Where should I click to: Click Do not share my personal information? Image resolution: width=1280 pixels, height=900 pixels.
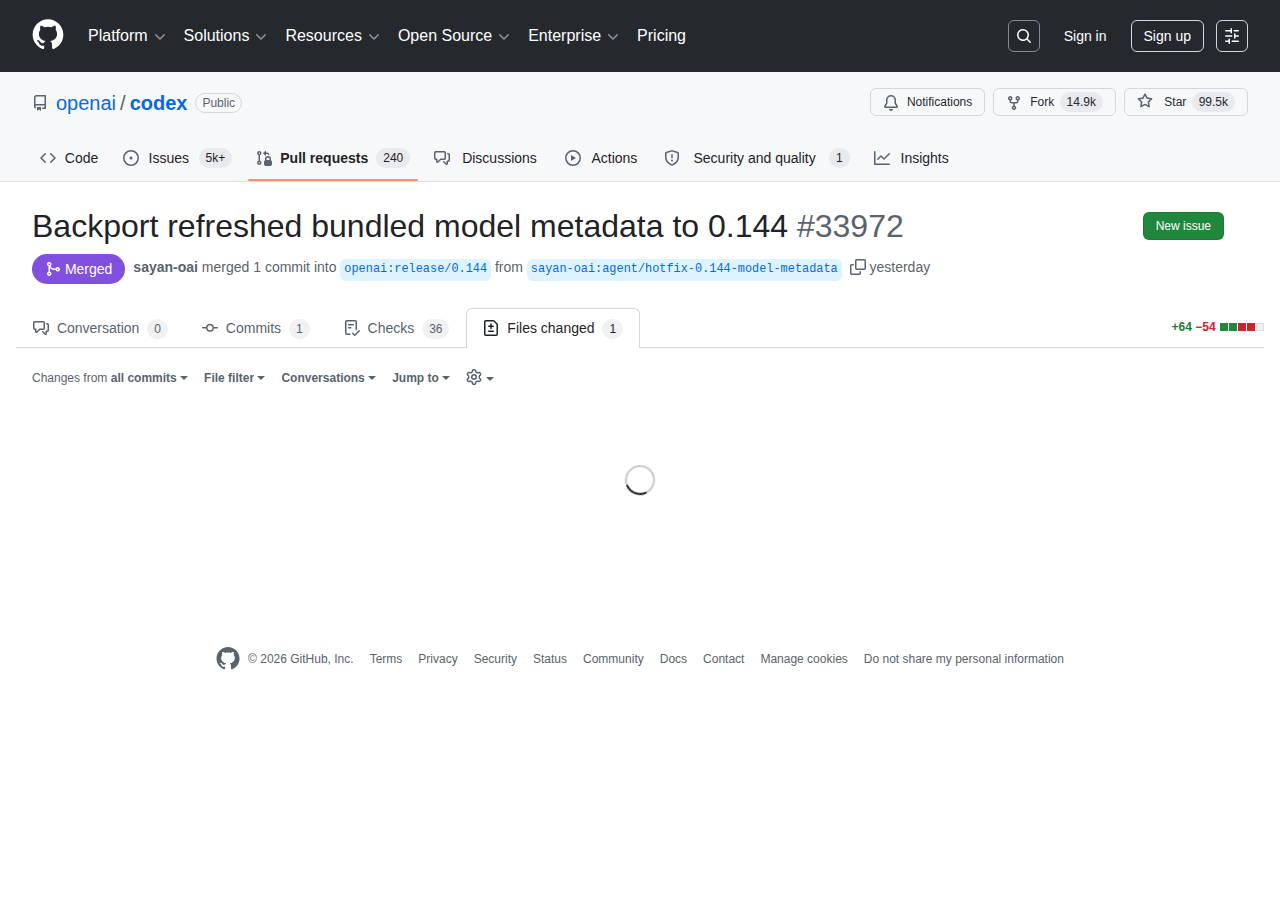964,659
